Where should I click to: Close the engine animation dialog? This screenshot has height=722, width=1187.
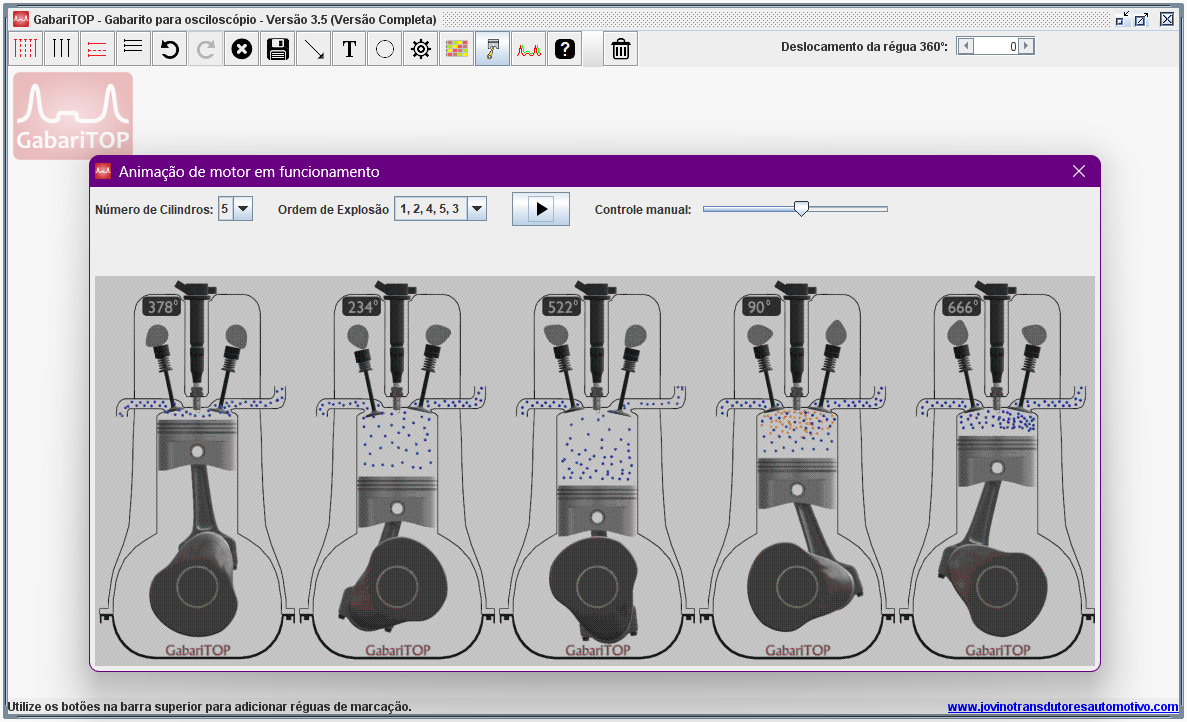pyautogui.click(x=1079, y=172)
